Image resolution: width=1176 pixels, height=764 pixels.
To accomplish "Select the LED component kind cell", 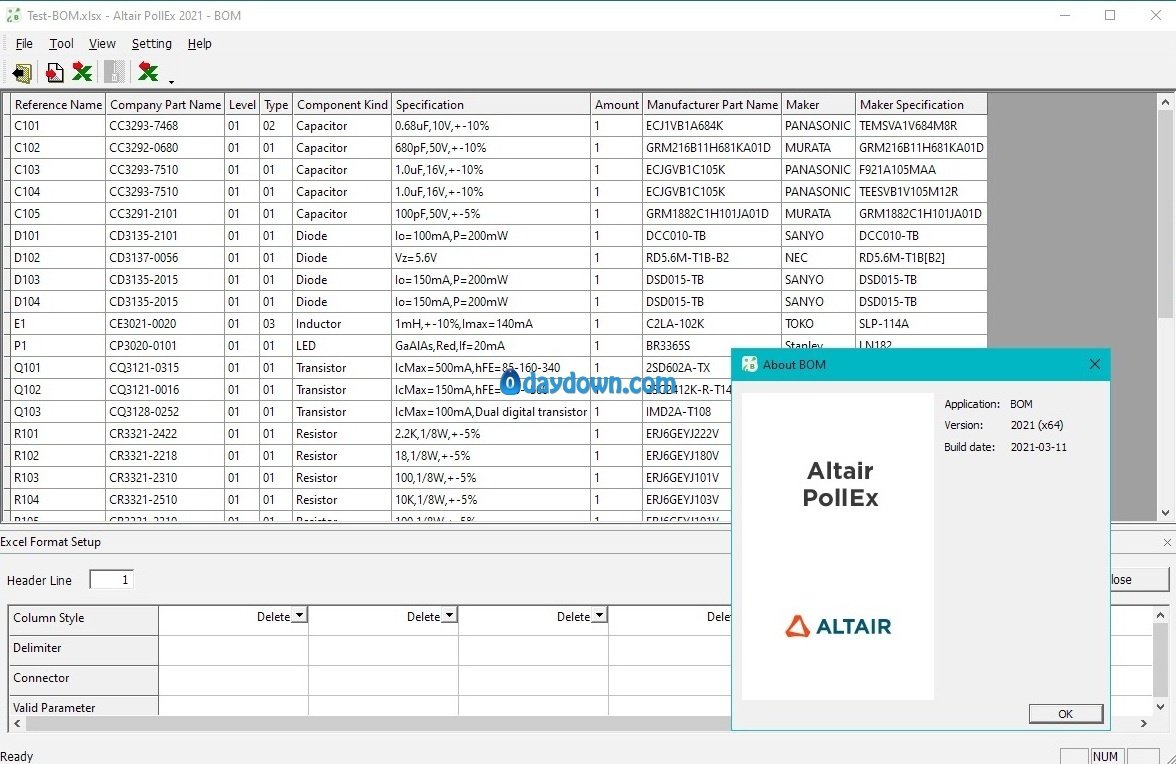I will pos(342,346).
